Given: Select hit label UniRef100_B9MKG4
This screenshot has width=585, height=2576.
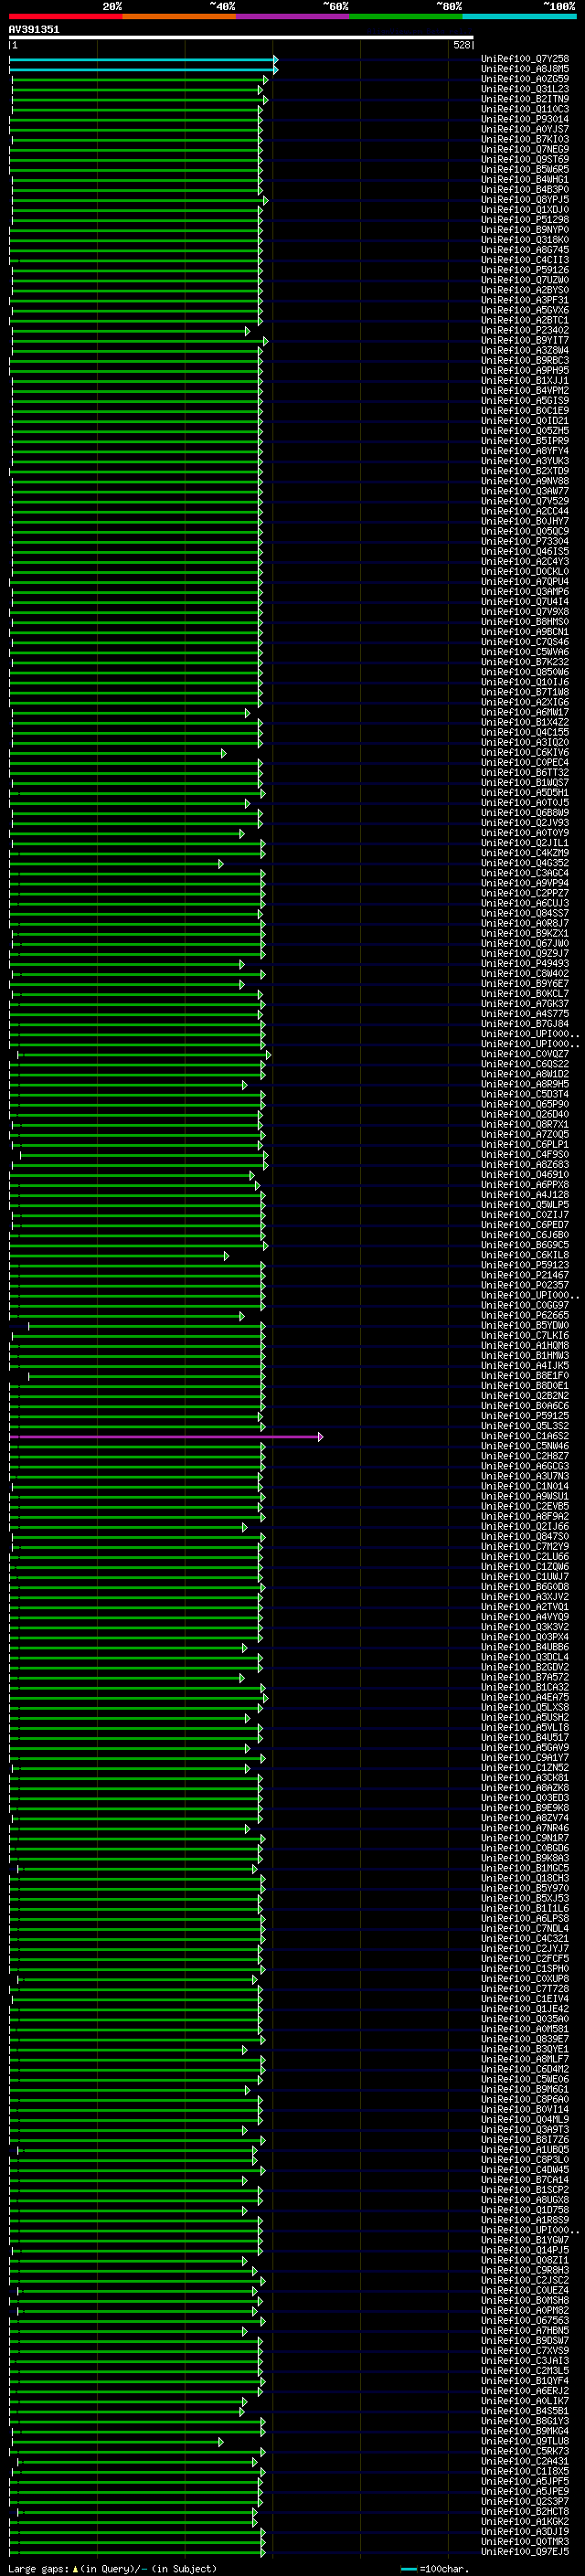Looking at the screenshot, I should pos(524,2431).
